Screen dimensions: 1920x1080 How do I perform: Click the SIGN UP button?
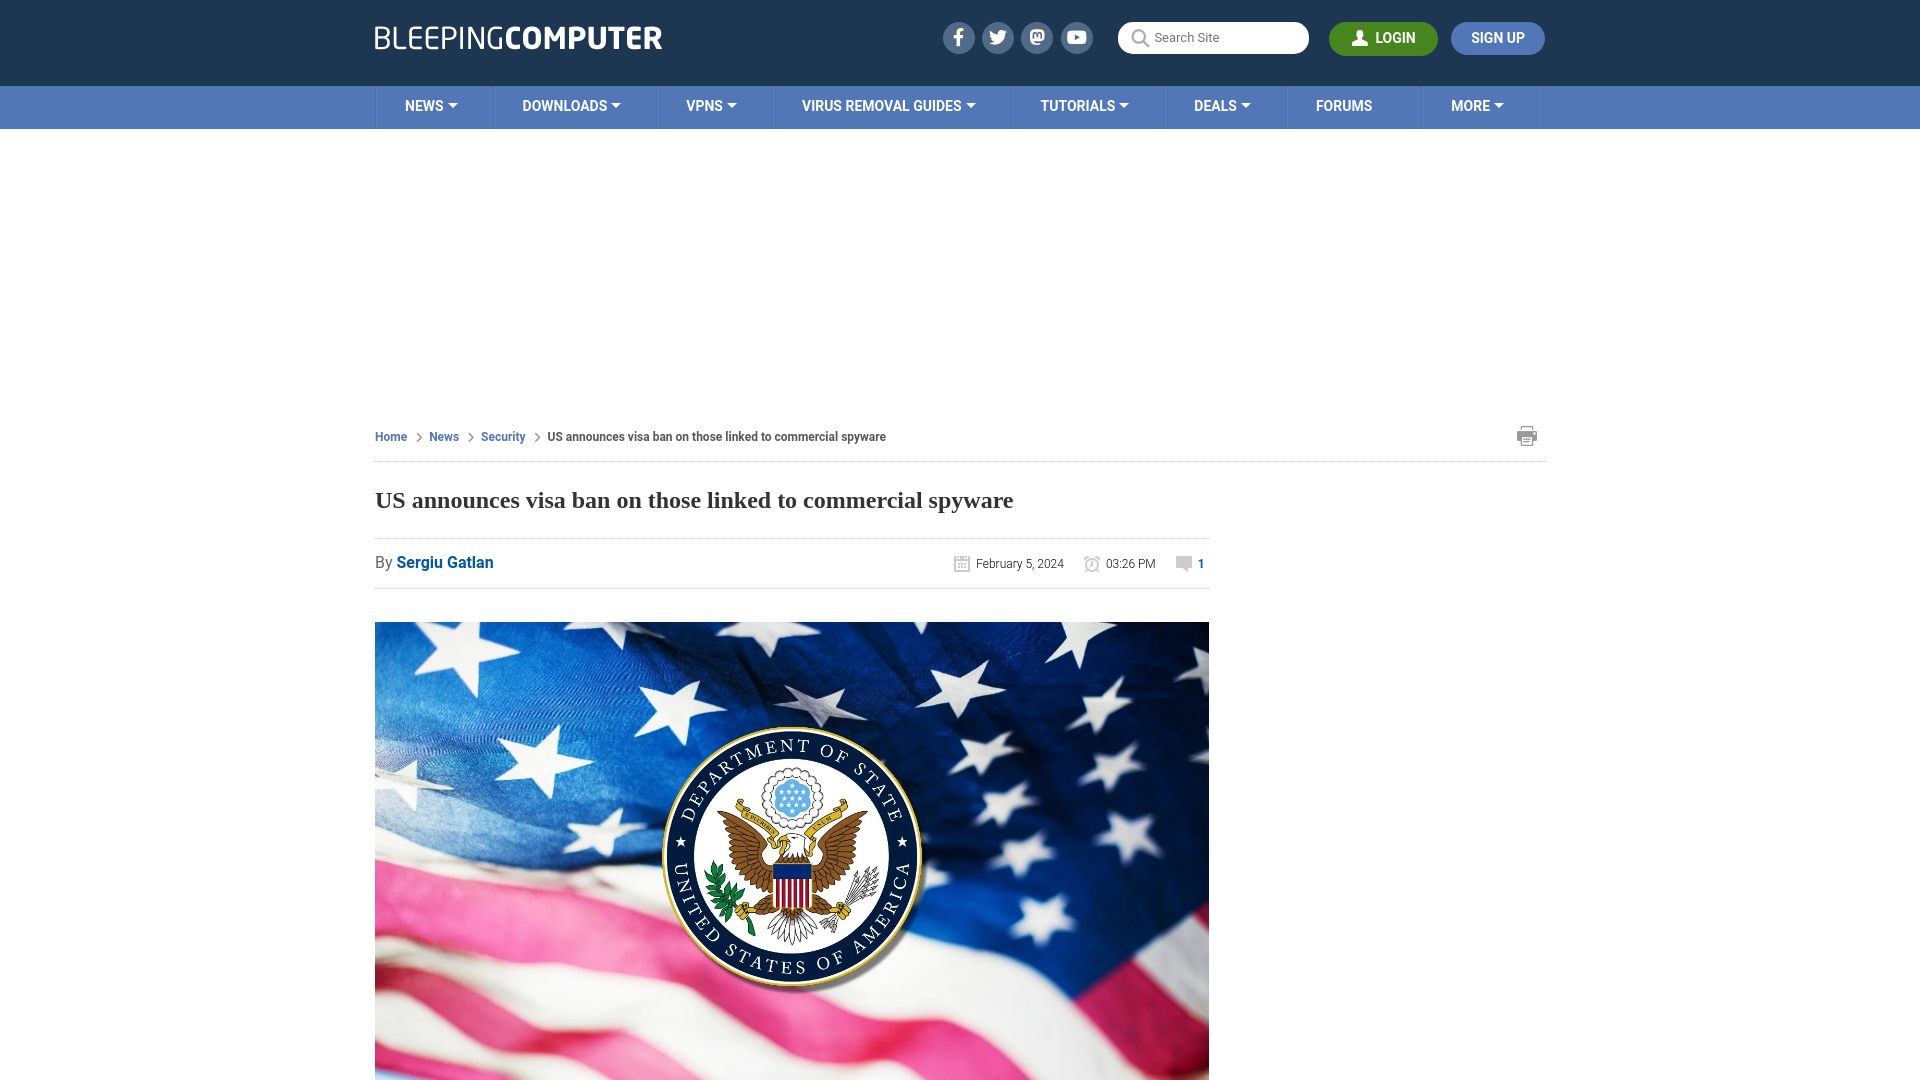[1498, 38]
